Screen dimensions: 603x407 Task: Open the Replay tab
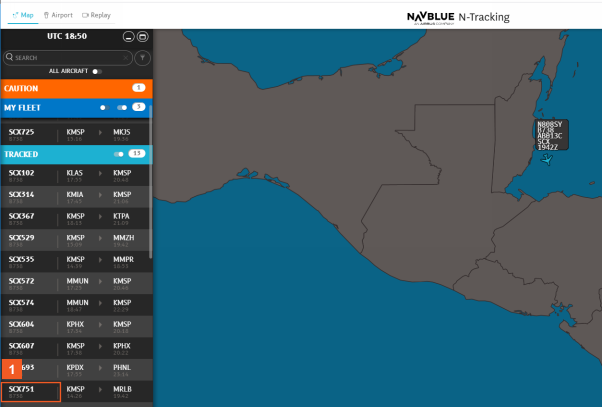[96, 15]
